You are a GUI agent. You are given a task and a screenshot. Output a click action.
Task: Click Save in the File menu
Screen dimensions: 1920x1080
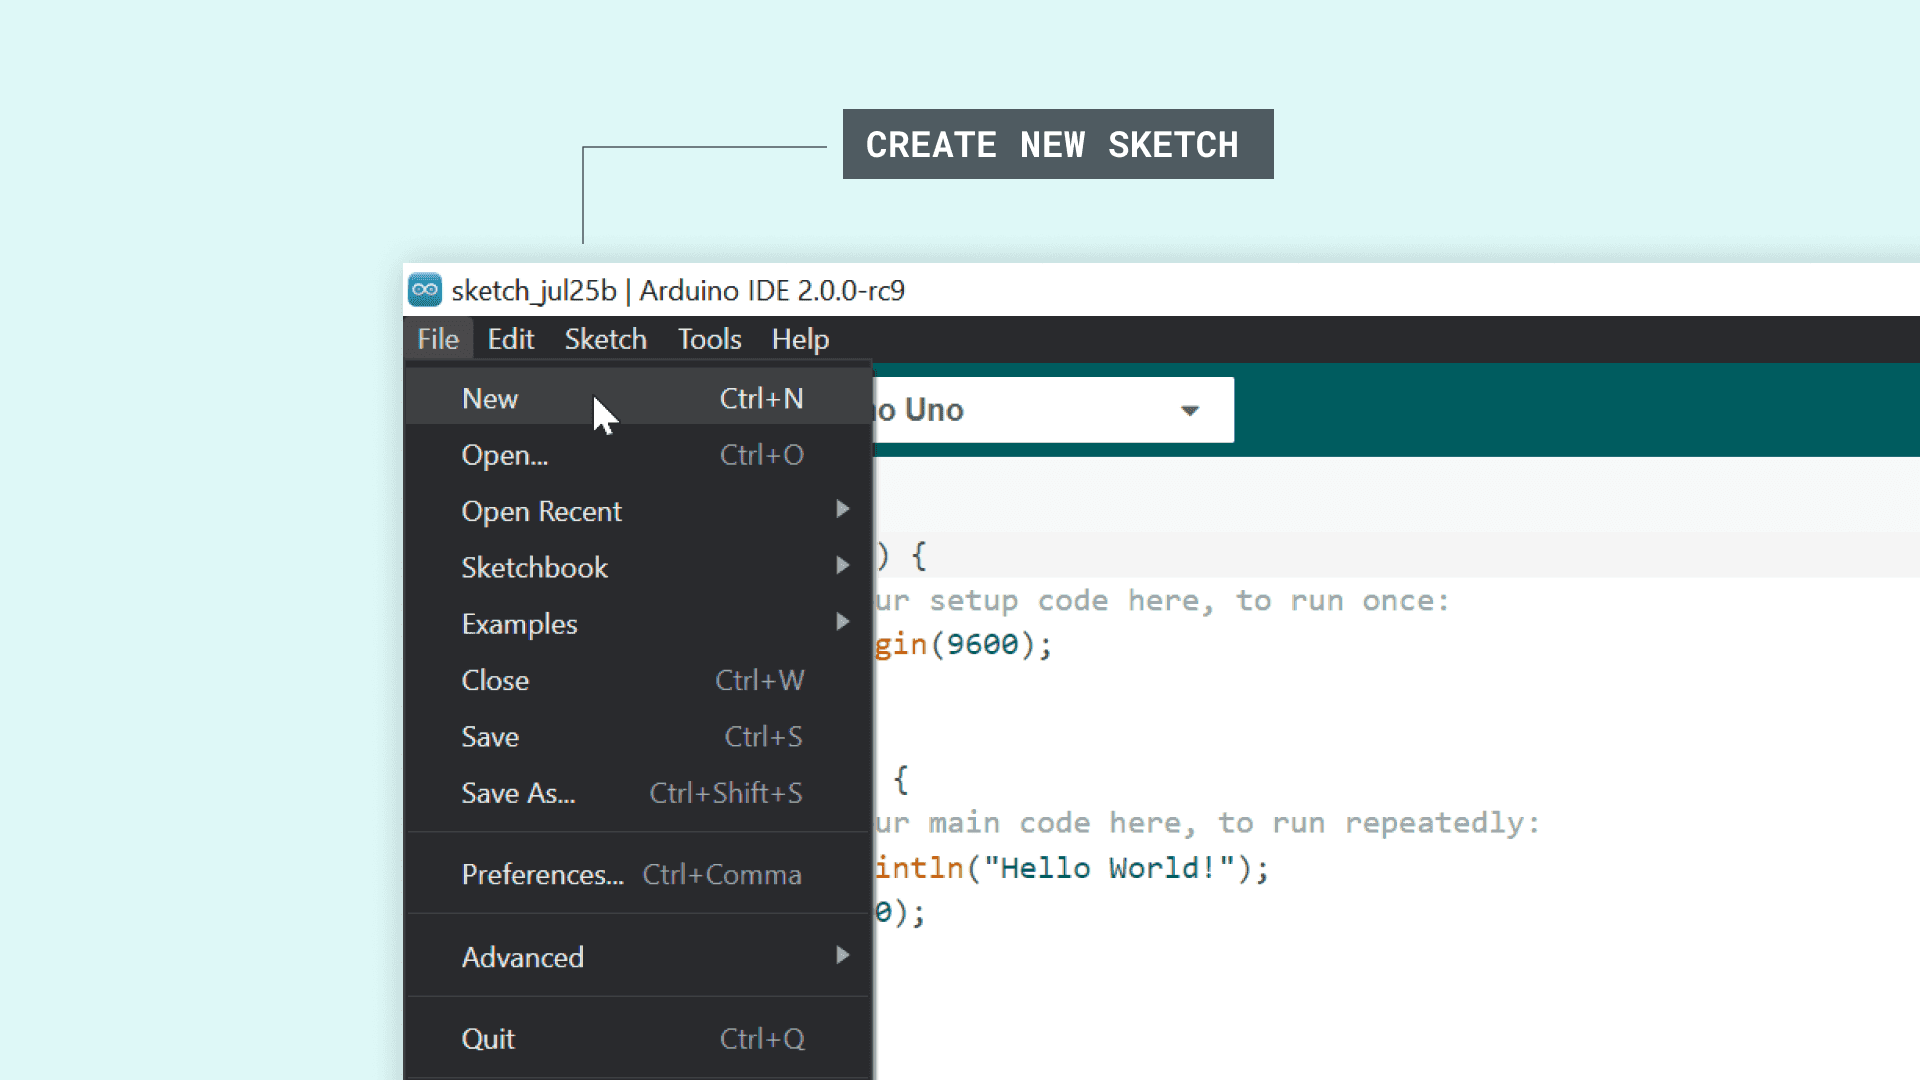[x=490, y=737]
